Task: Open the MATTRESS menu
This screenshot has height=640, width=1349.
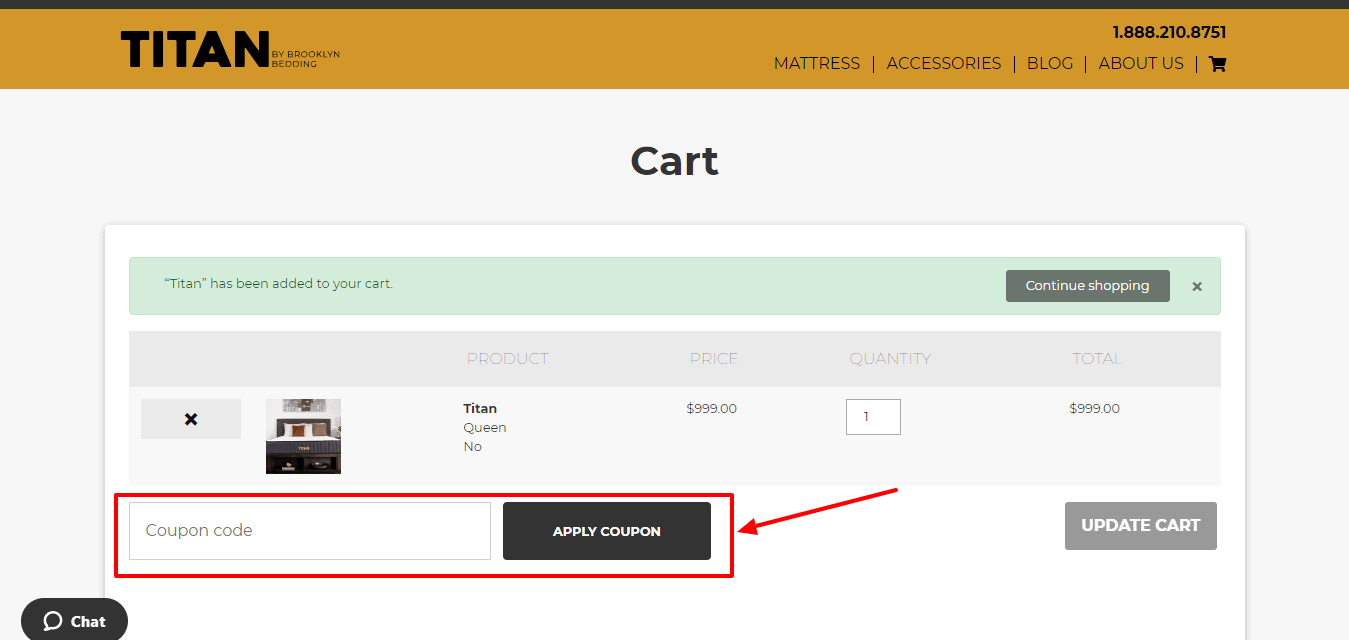Action: pyautogui.click(x=817, y=63)
